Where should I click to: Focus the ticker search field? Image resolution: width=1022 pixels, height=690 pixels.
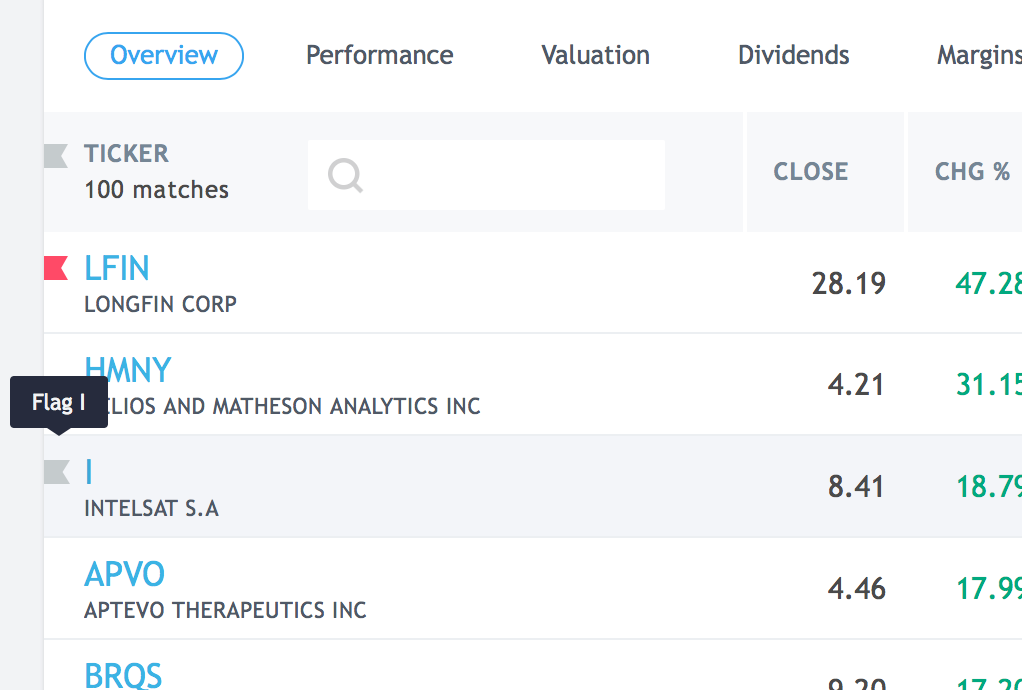click(486, 175)
